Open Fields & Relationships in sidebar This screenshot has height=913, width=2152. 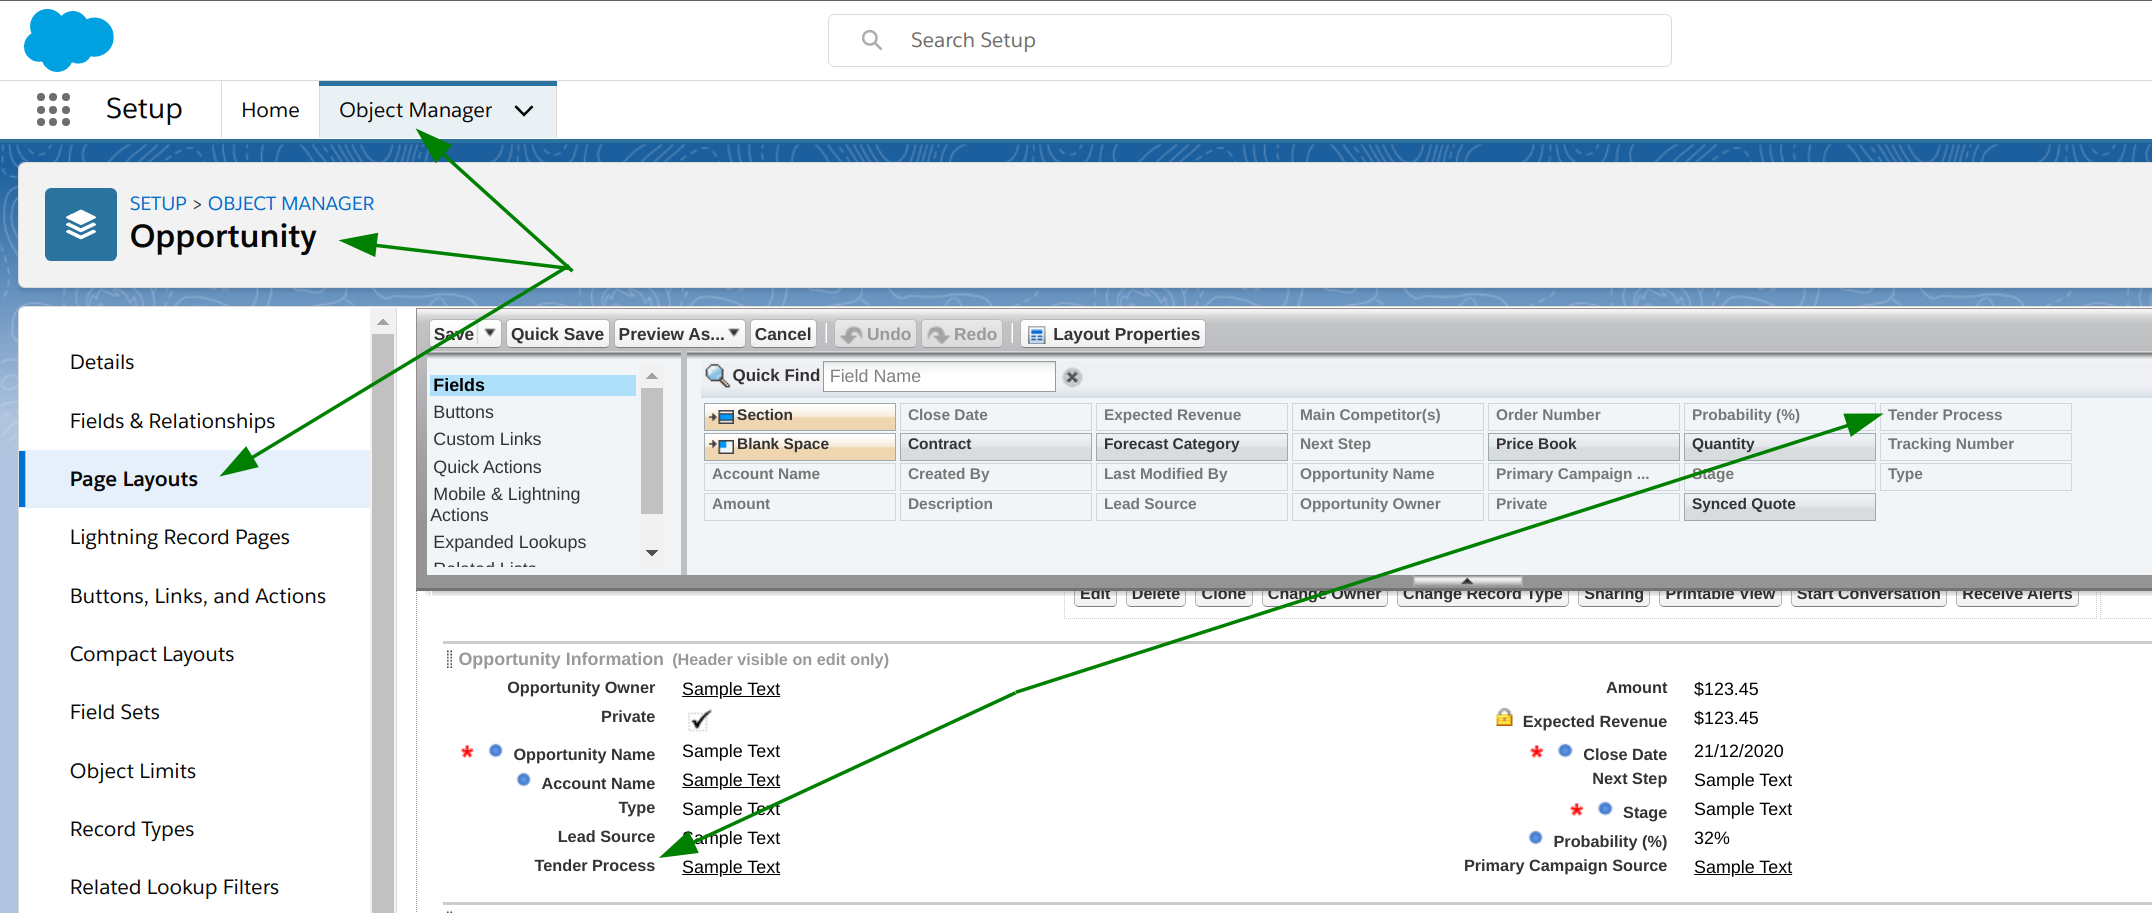point(172,421)
